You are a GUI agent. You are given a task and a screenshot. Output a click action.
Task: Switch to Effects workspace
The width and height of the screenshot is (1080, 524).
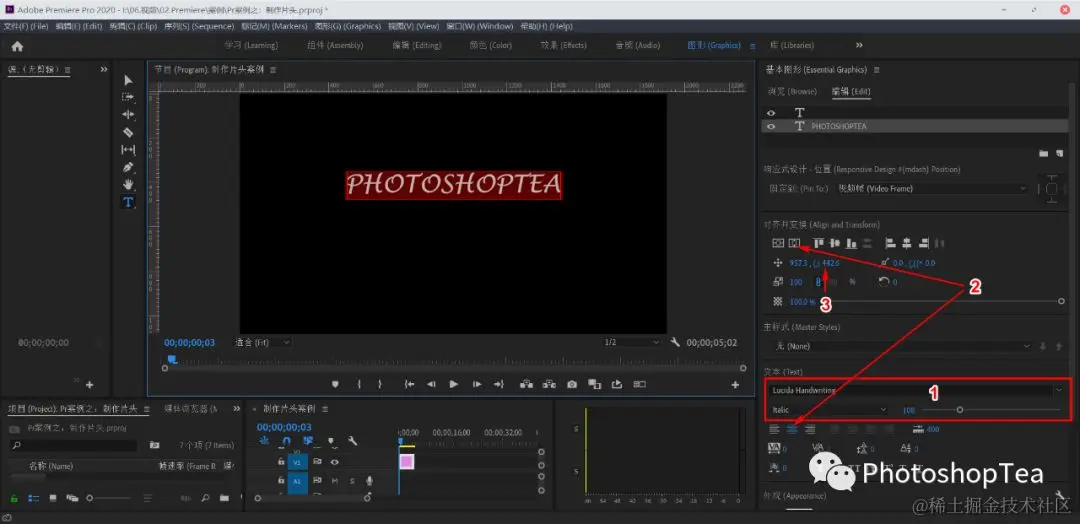tap(563, 45)
